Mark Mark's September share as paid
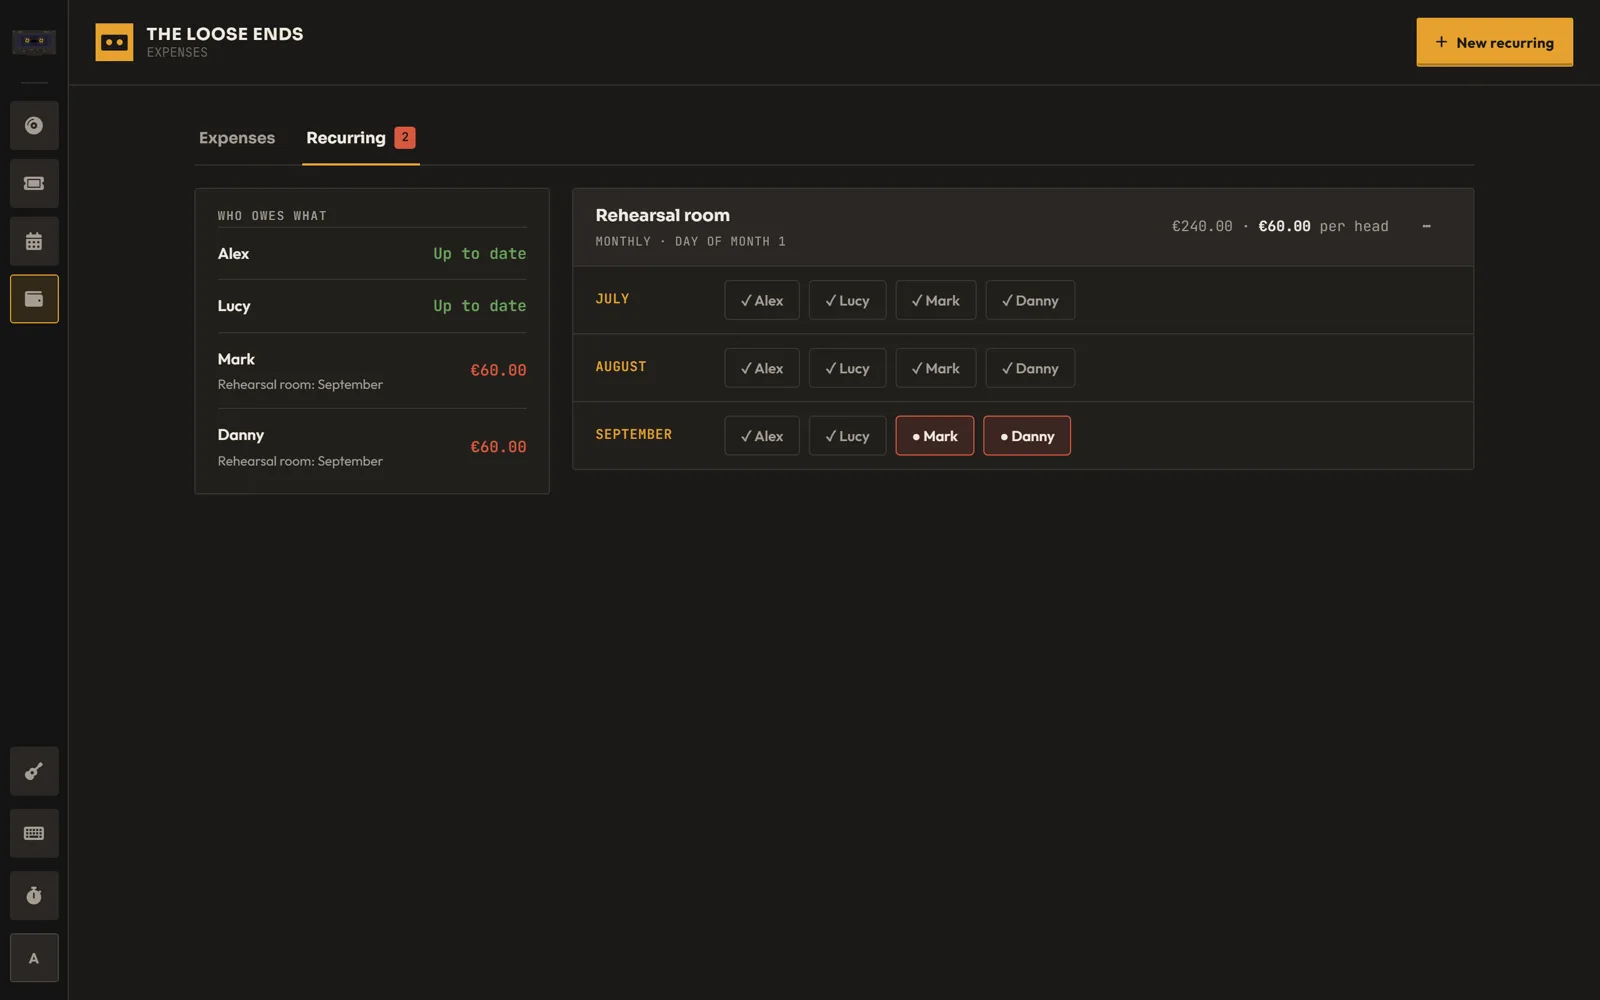This screenshot has width=1600, height=1000. click(x=935, y=436)
